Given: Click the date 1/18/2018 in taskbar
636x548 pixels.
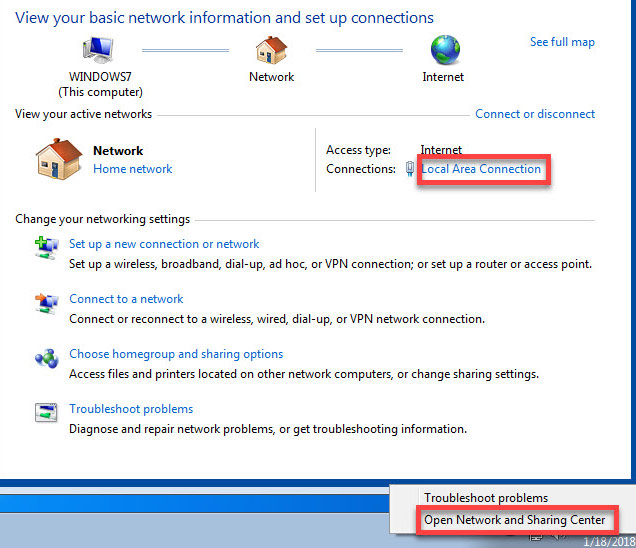Looking at the screenshot, I should (x=609, y=542).
